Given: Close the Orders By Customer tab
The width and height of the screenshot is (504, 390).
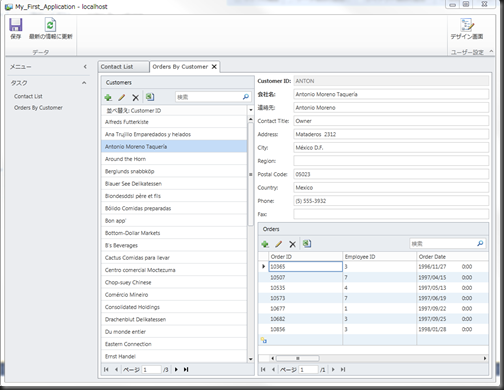Looking at the screenshot, I should (214, 67).
